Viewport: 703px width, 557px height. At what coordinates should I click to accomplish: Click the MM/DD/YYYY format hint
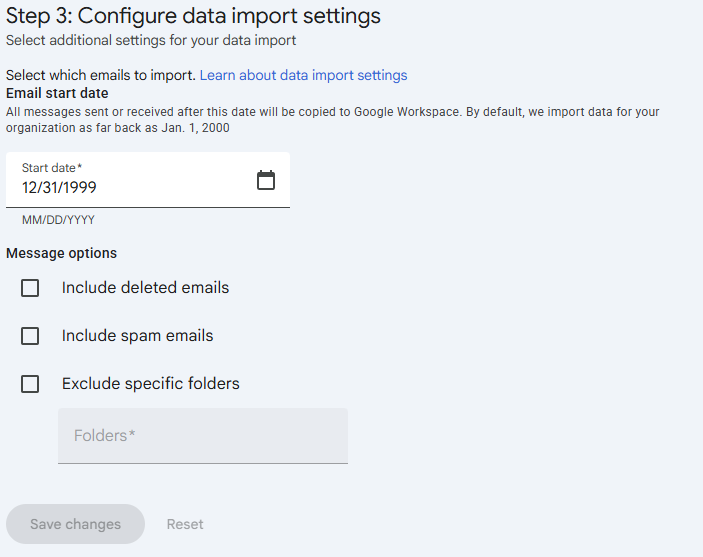coord(58,220)
